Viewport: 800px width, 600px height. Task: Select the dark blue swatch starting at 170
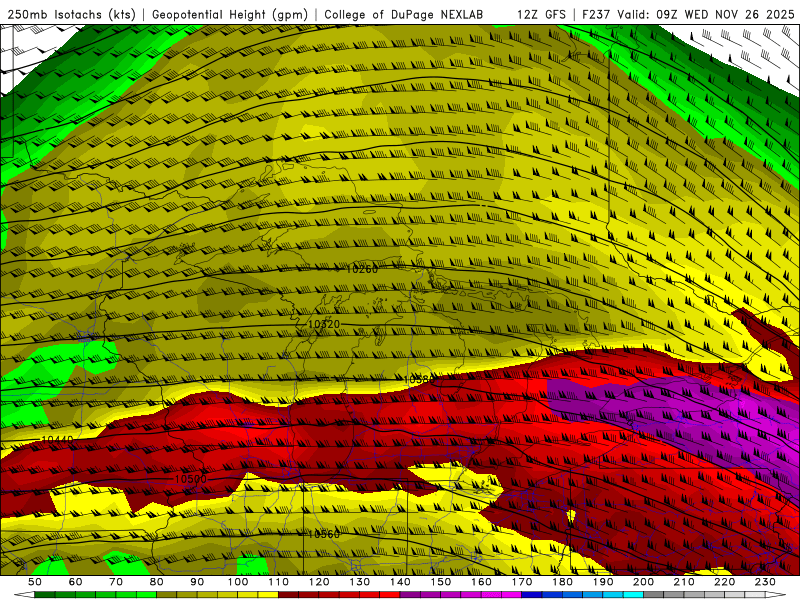(532, 594)
